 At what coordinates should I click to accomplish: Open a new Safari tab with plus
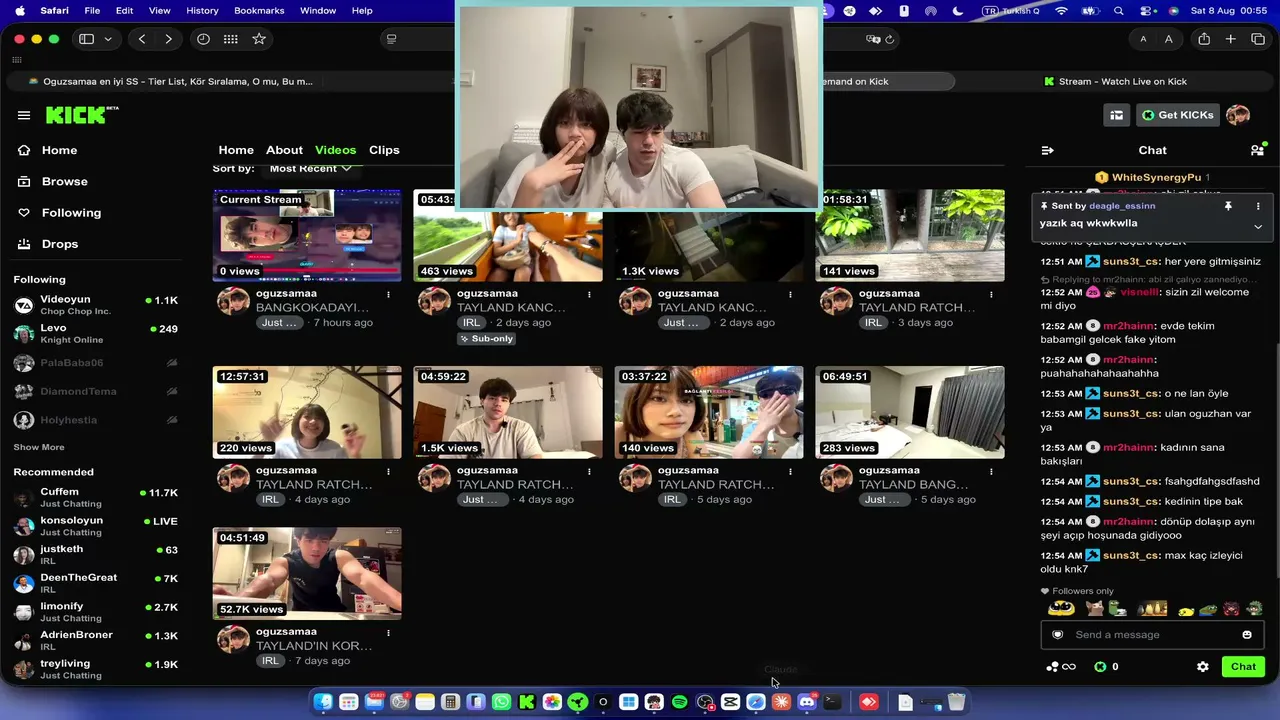pos(1231,39)
